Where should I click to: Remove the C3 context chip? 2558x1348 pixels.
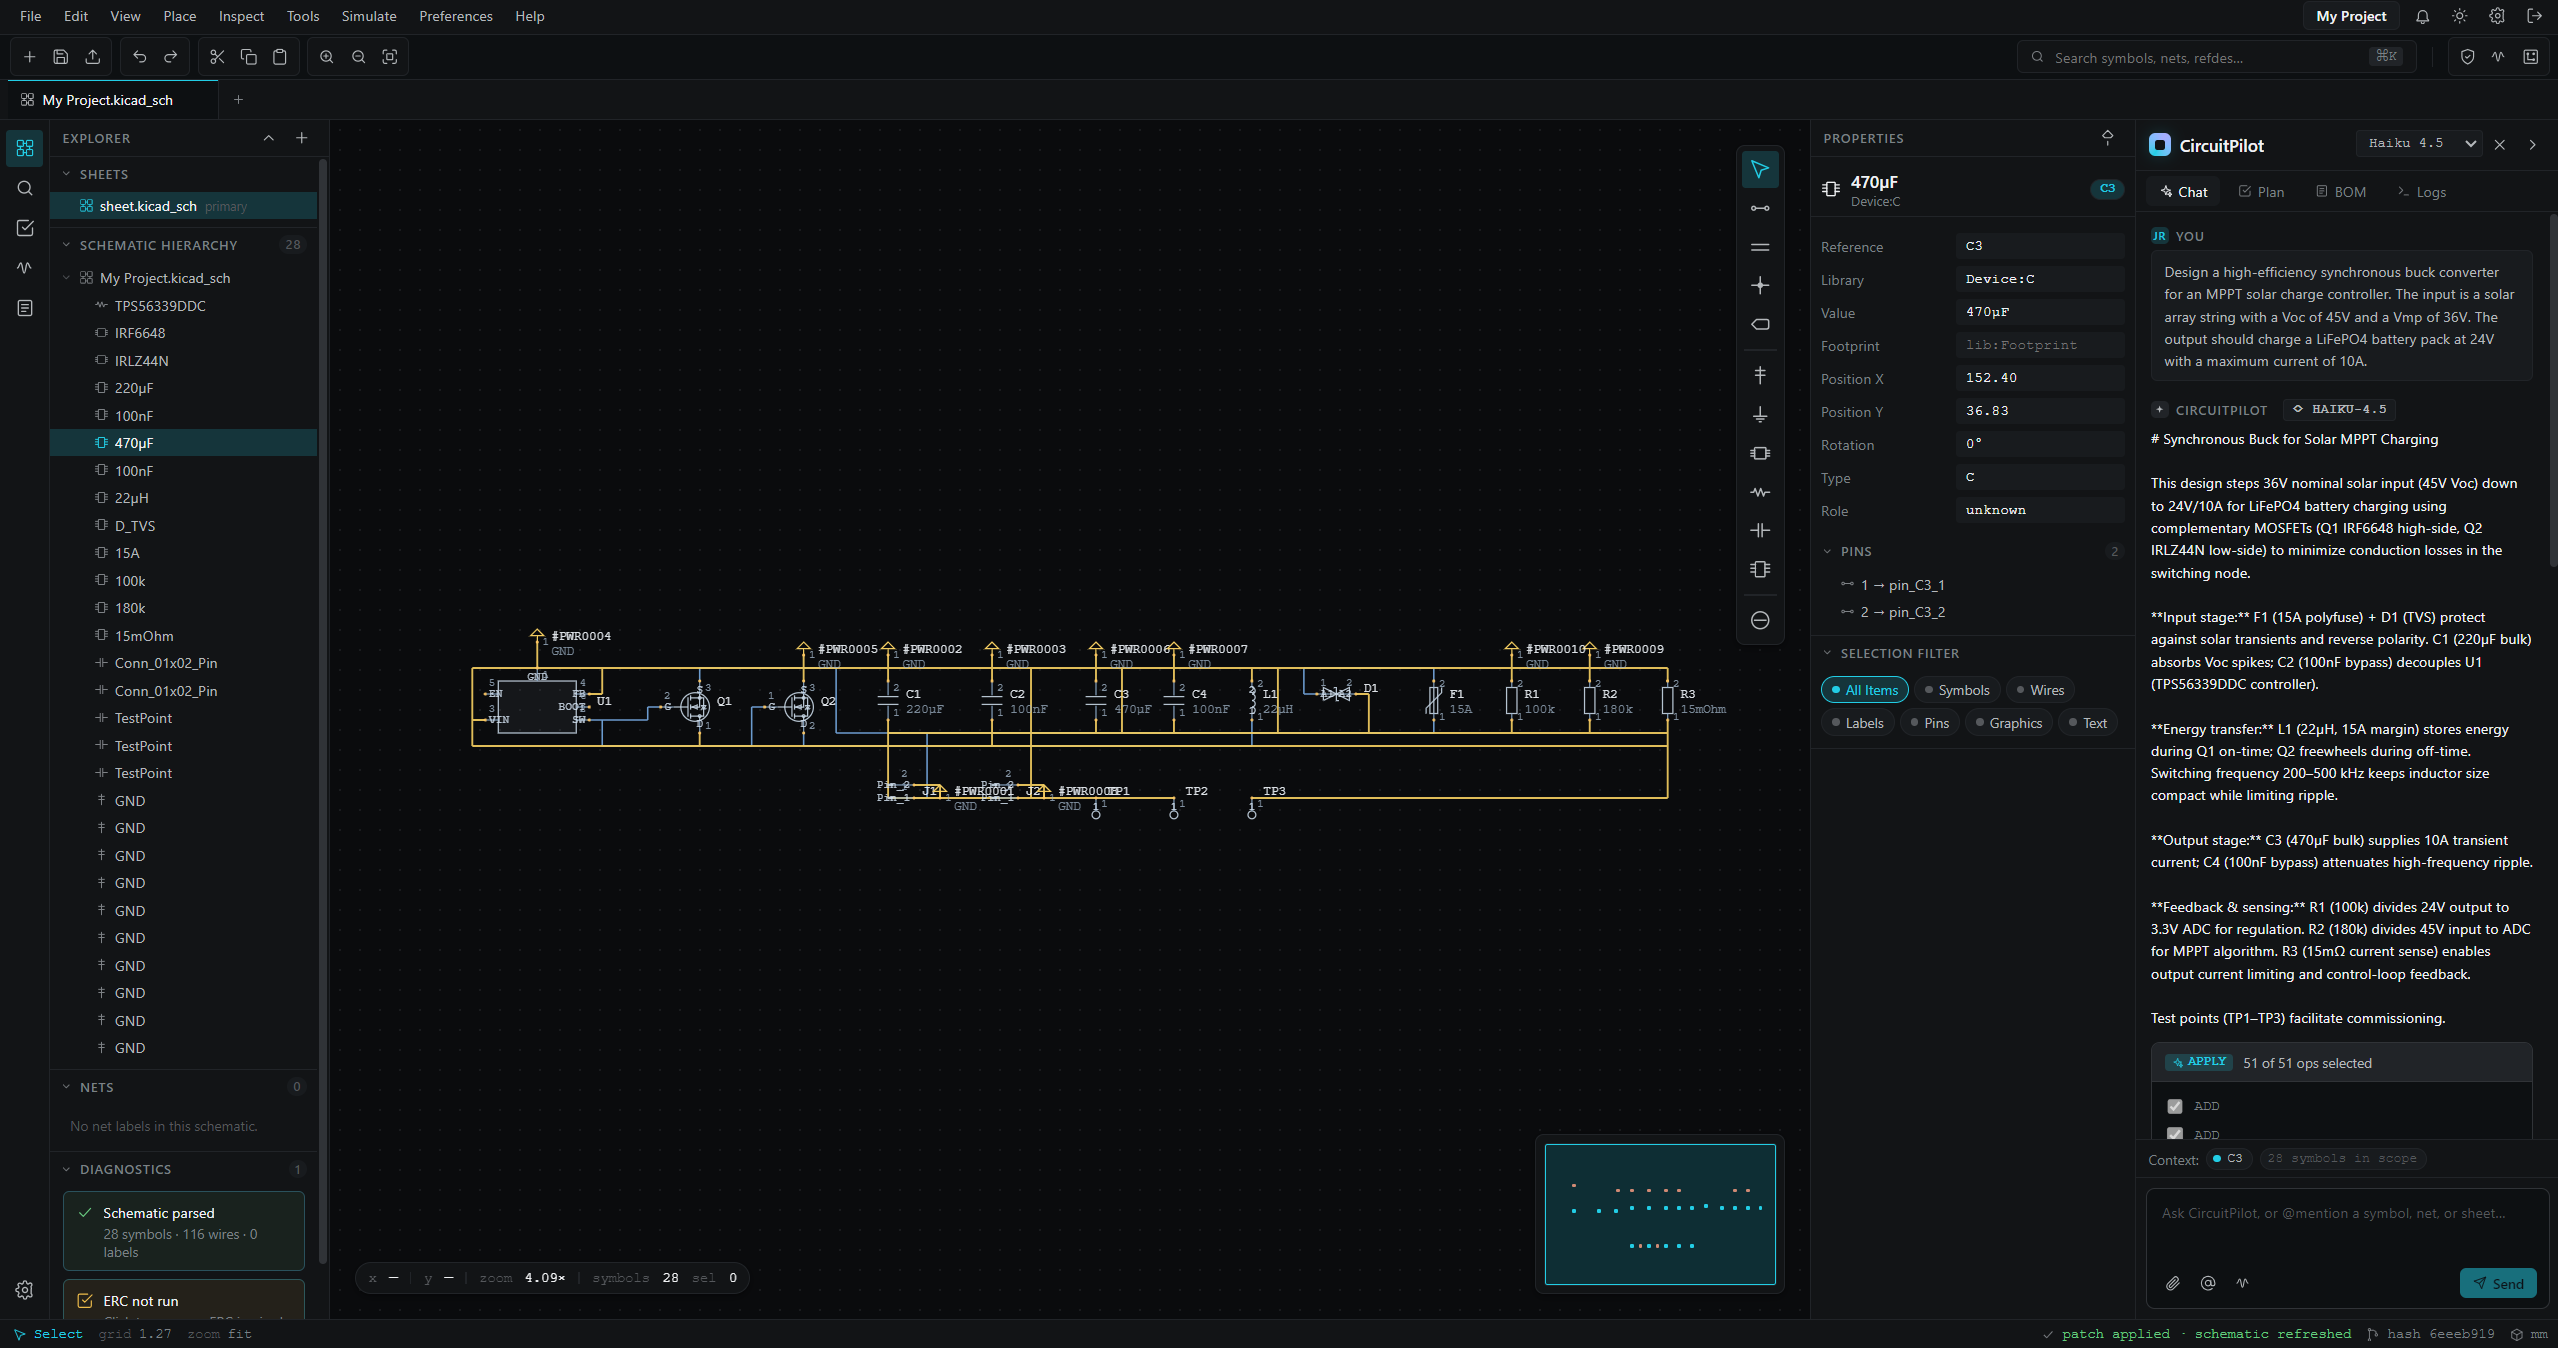(2228, 1158)
